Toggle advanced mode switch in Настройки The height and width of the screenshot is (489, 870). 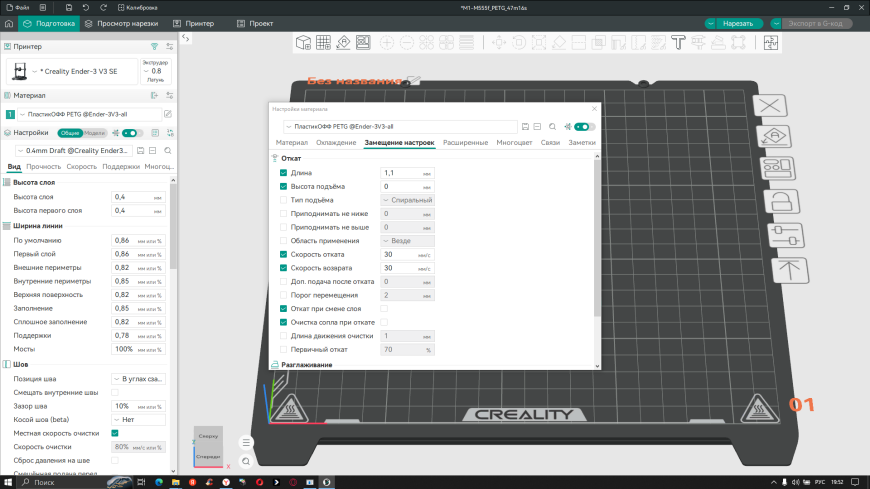point(130,133)
